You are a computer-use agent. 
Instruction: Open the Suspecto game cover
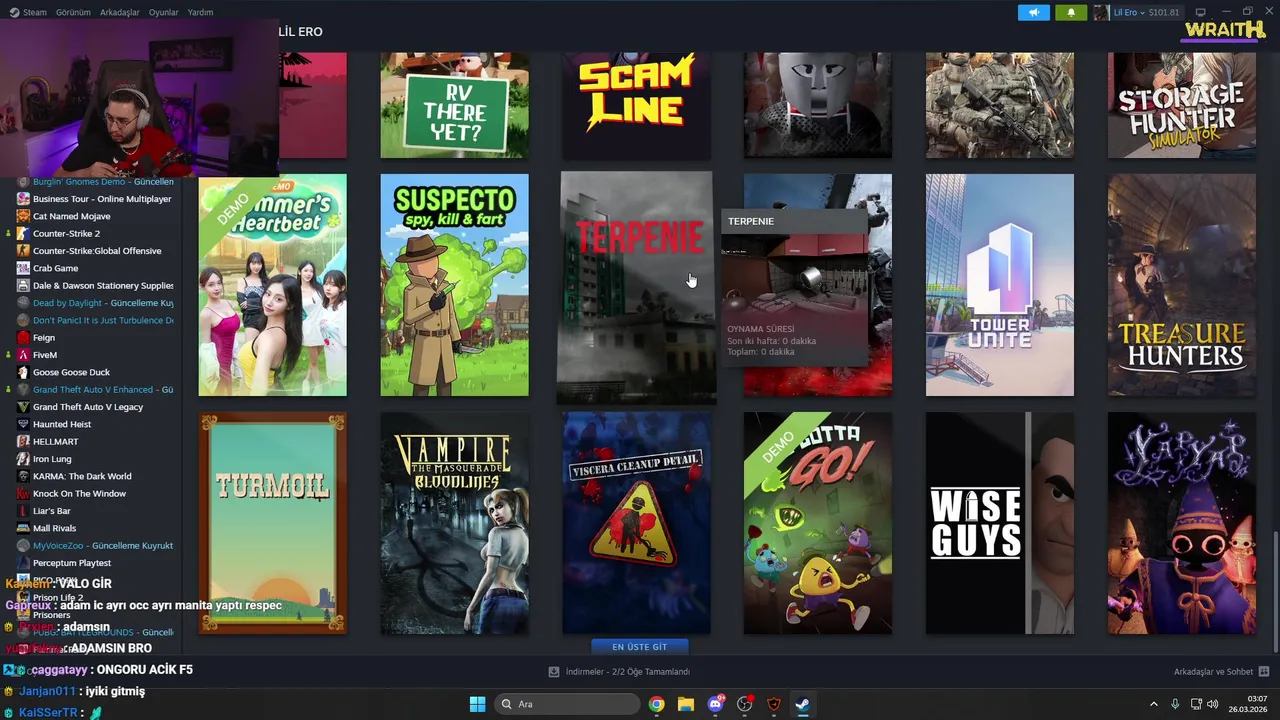point(454,285)
